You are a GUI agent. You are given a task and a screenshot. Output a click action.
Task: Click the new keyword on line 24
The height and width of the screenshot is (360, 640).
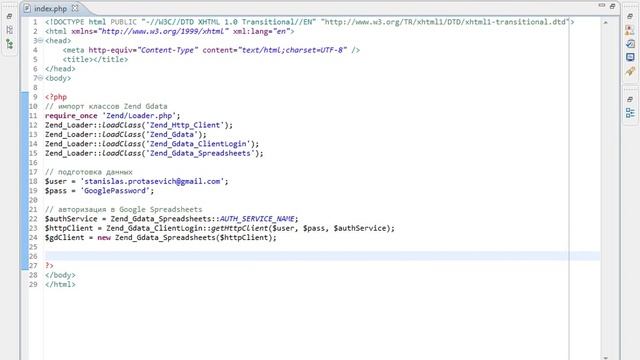click(104, 238)
